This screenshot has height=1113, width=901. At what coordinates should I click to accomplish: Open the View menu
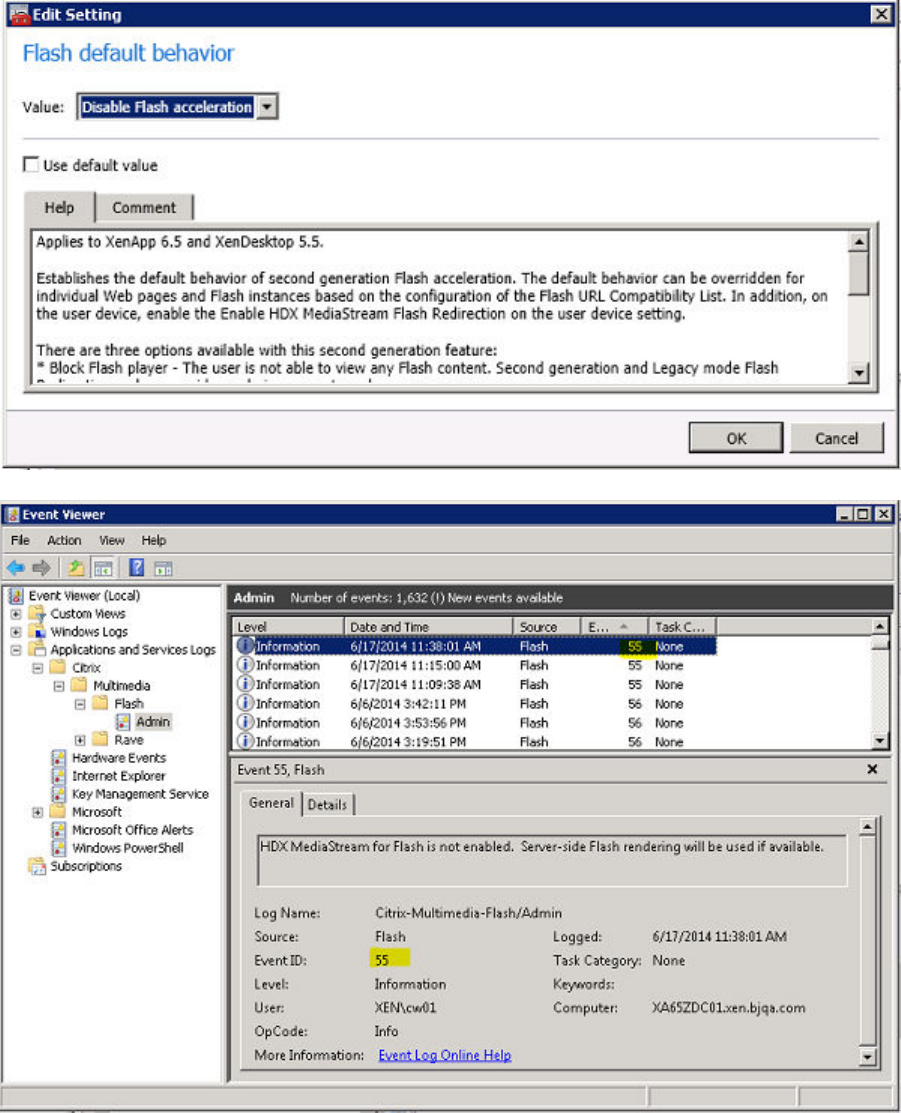pyautogui.click(x=111, y=540)
